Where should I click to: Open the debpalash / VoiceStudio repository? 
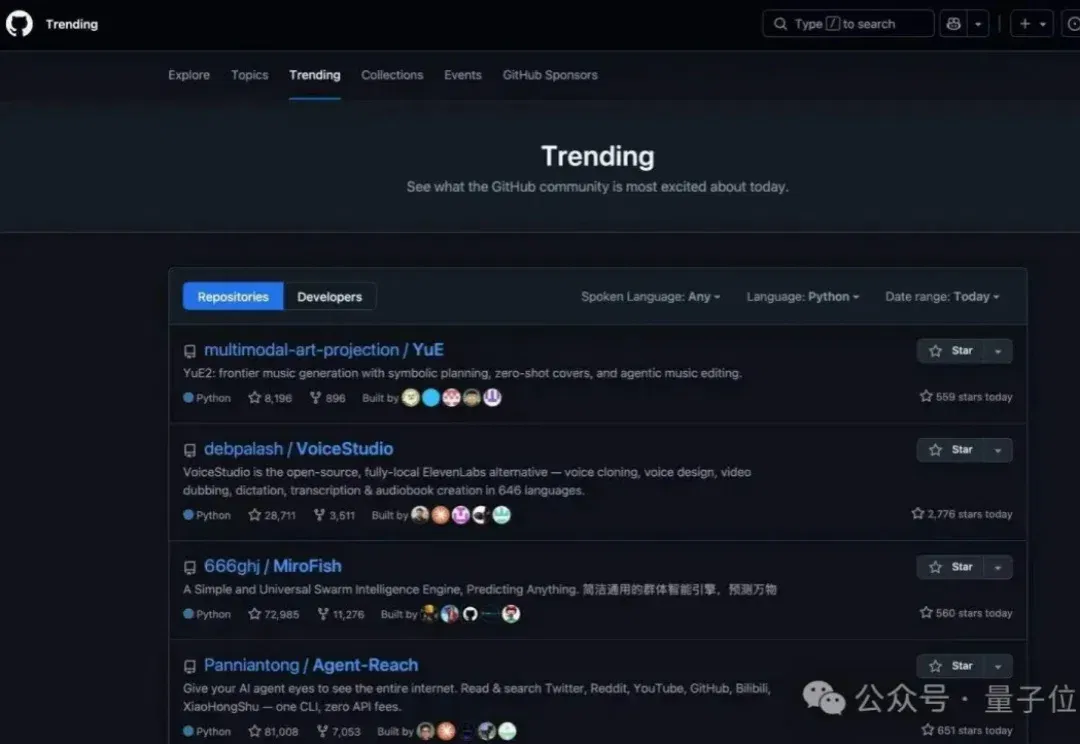click(x=298, y=449)
